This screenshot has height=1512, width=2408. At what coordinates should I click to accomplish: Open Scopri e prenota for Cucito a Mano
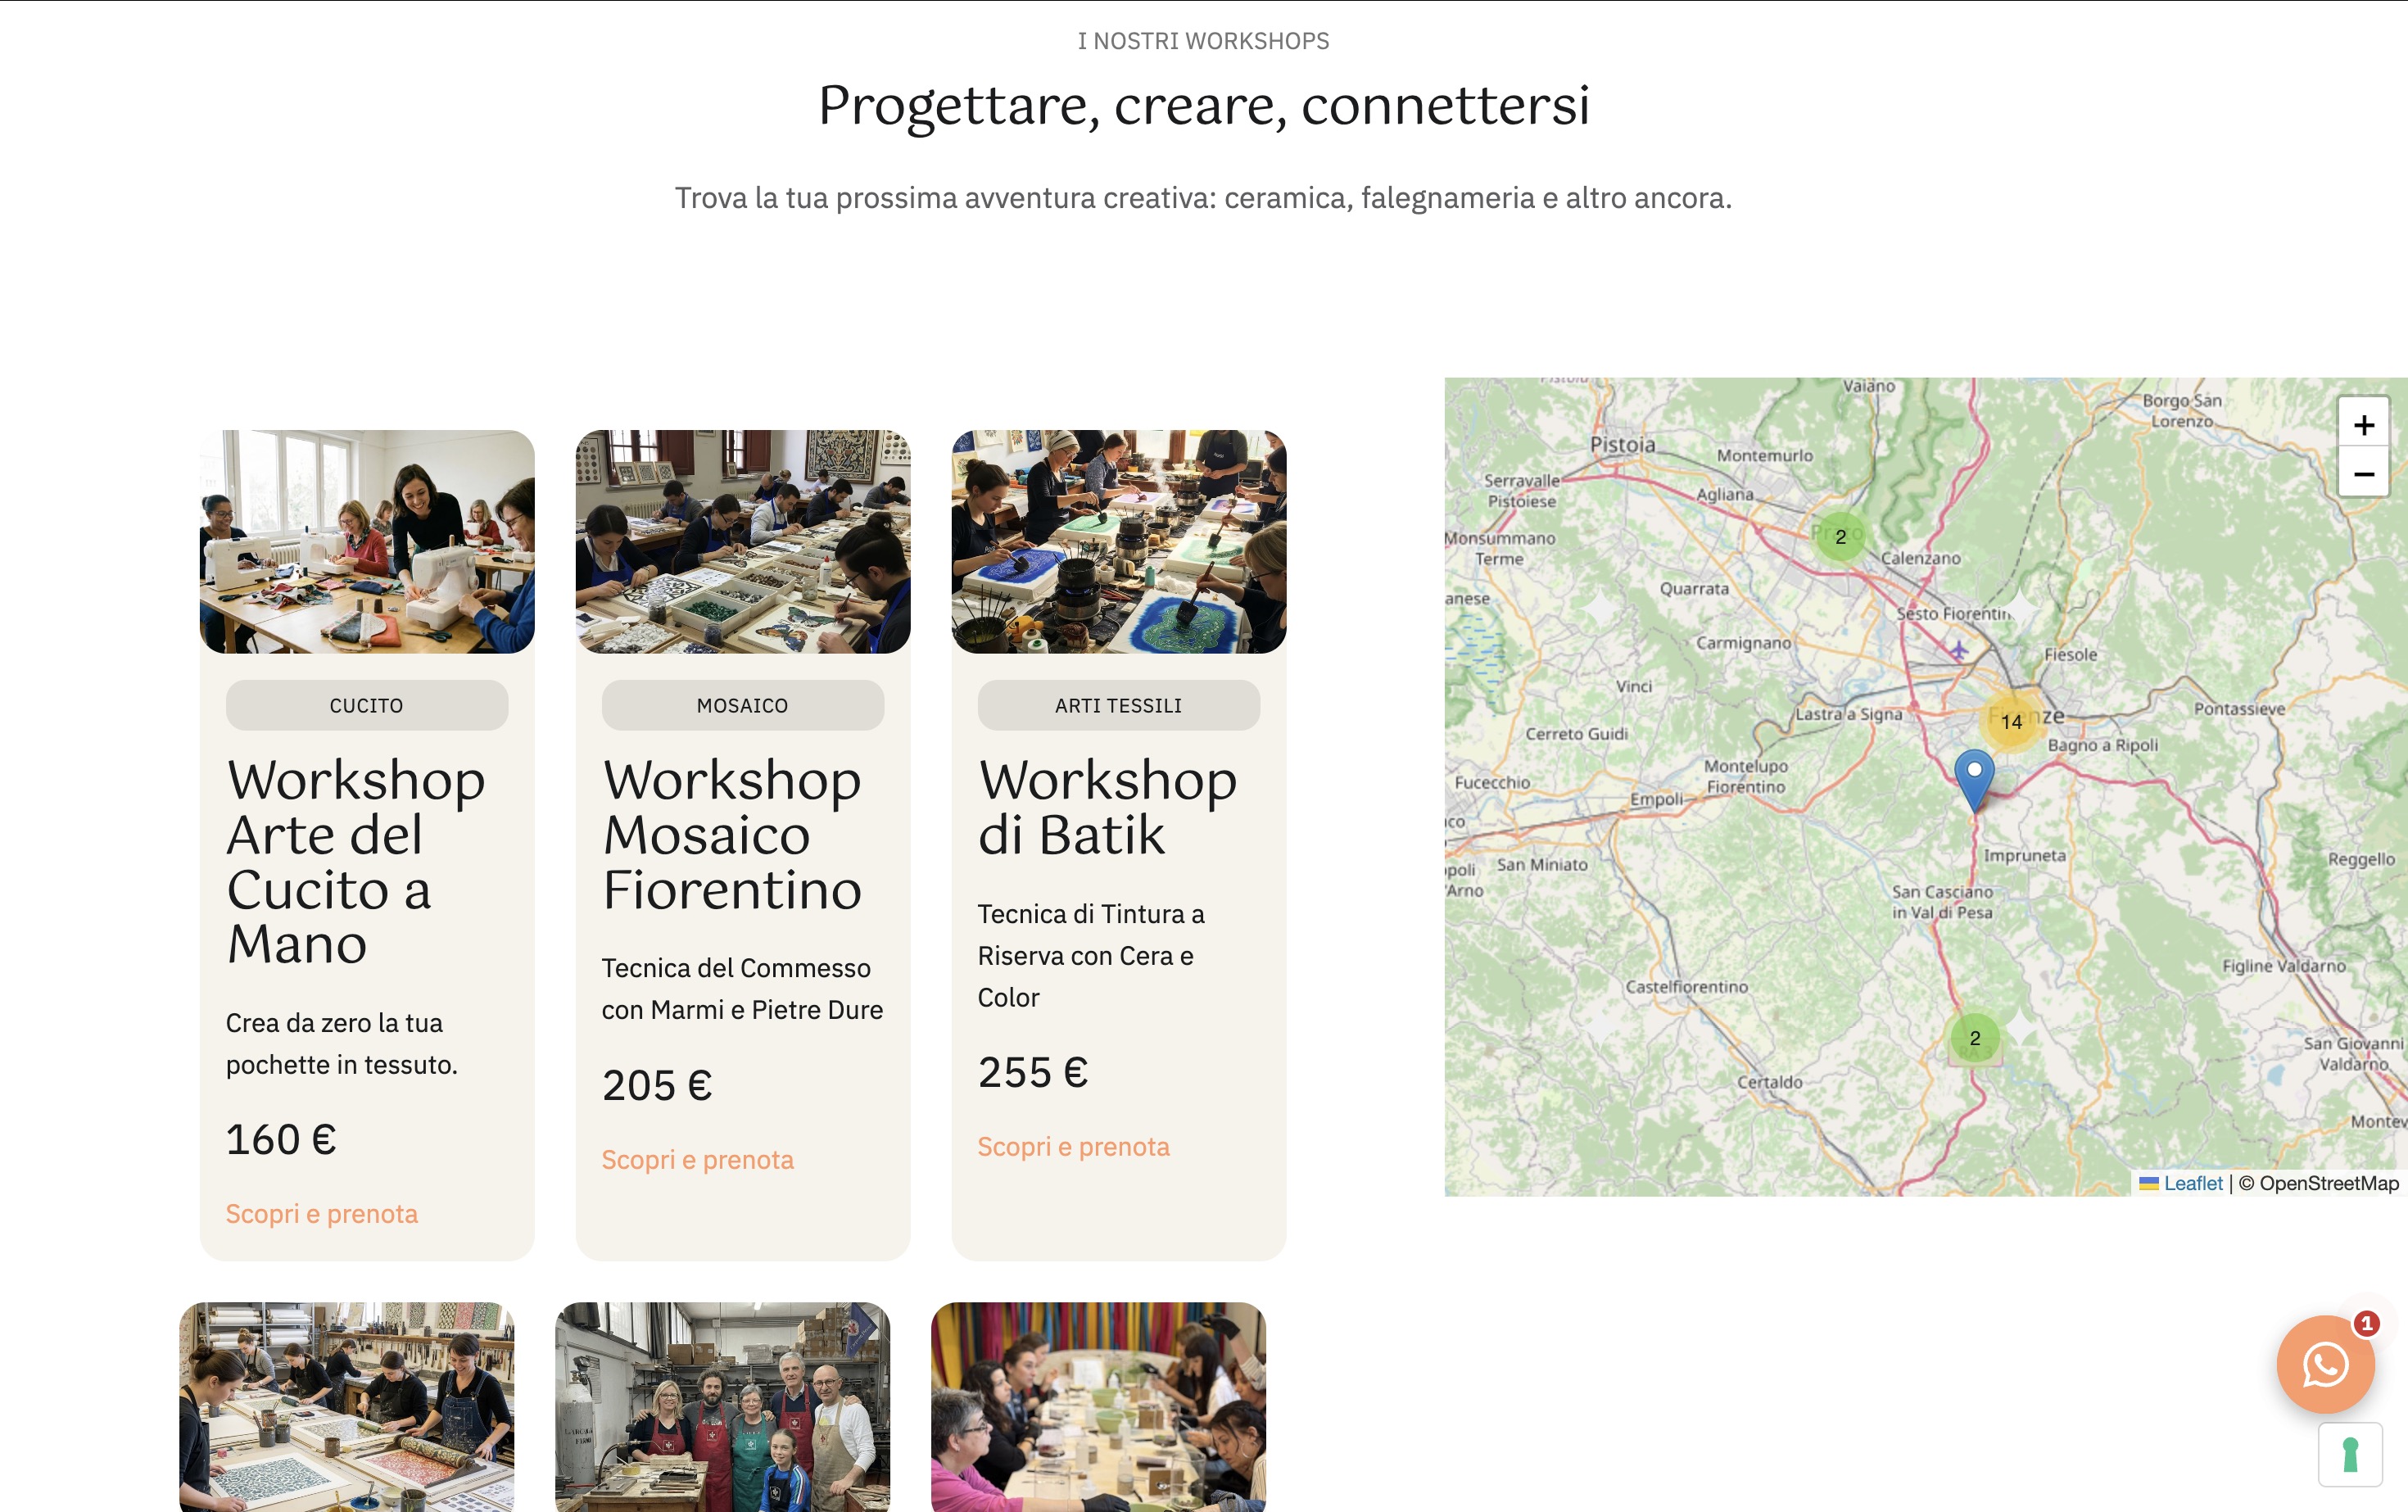click(322, 1214)
